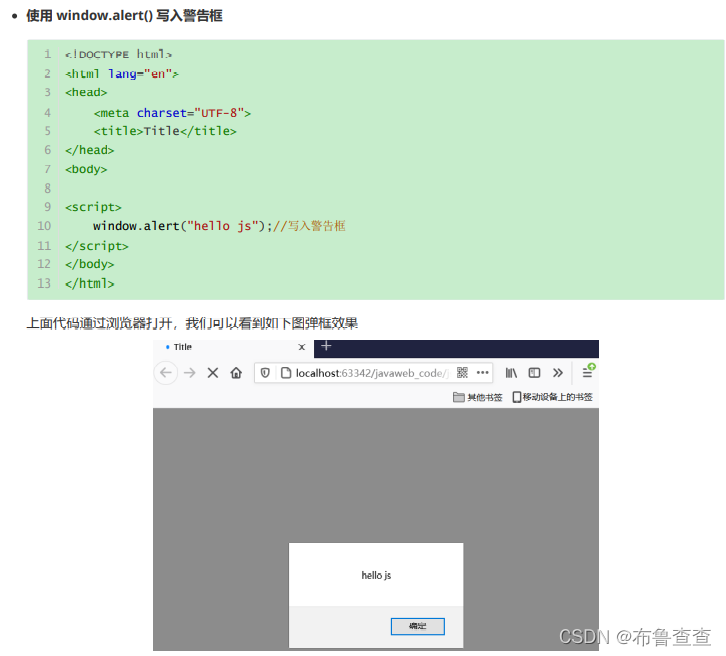The width and height of the screenshot is (726, 656).
Task: Open the QR code icon in address bar
Action: (x=462, y=373)
